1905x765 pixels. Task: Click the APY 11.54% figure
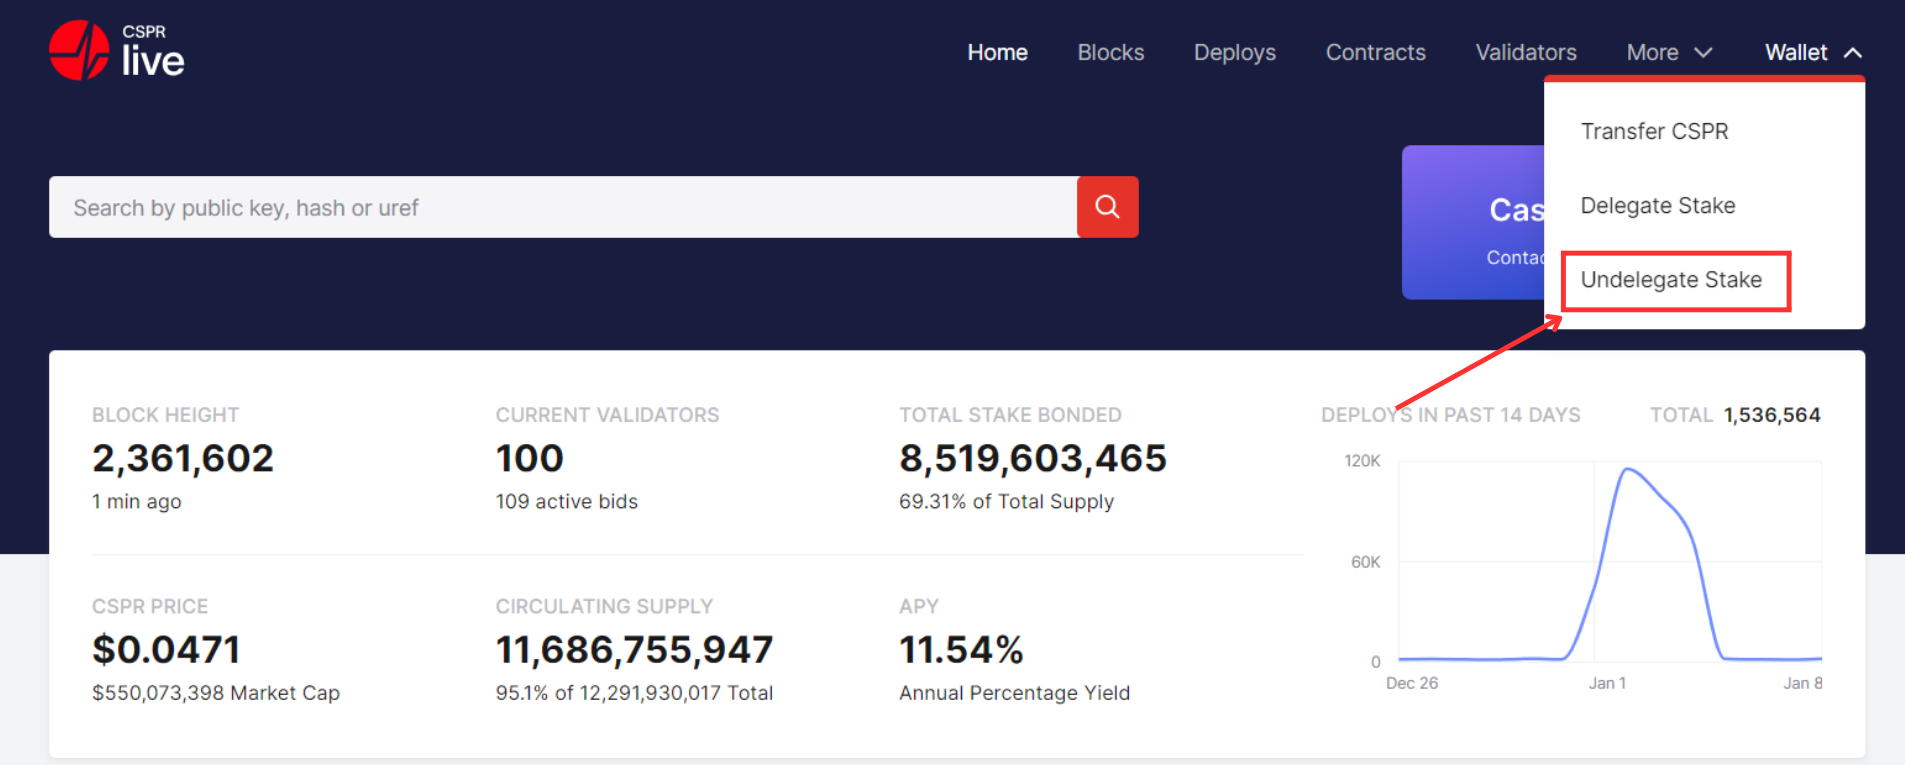(x=961, y=650)
